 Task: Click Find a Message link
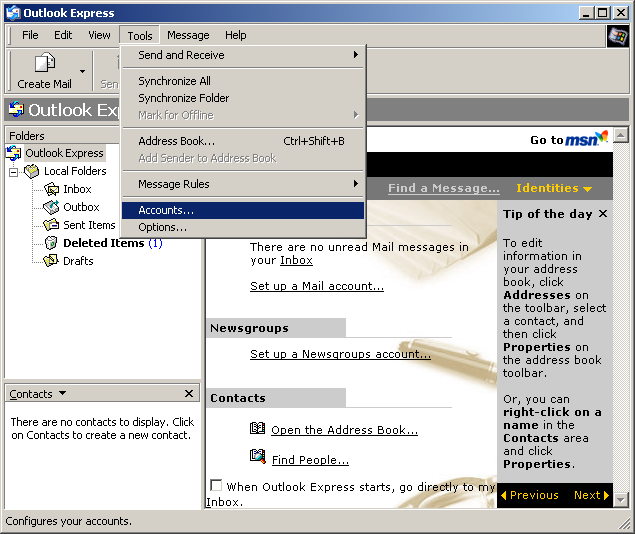[x=444, y=188]
